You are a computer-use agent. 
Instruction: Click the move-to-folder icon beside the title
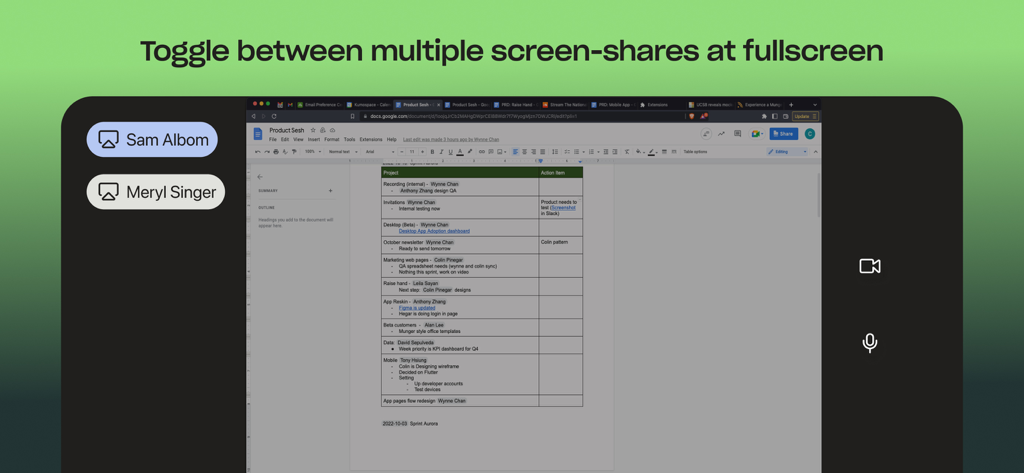pyautogui.click(x=323, y=130)
